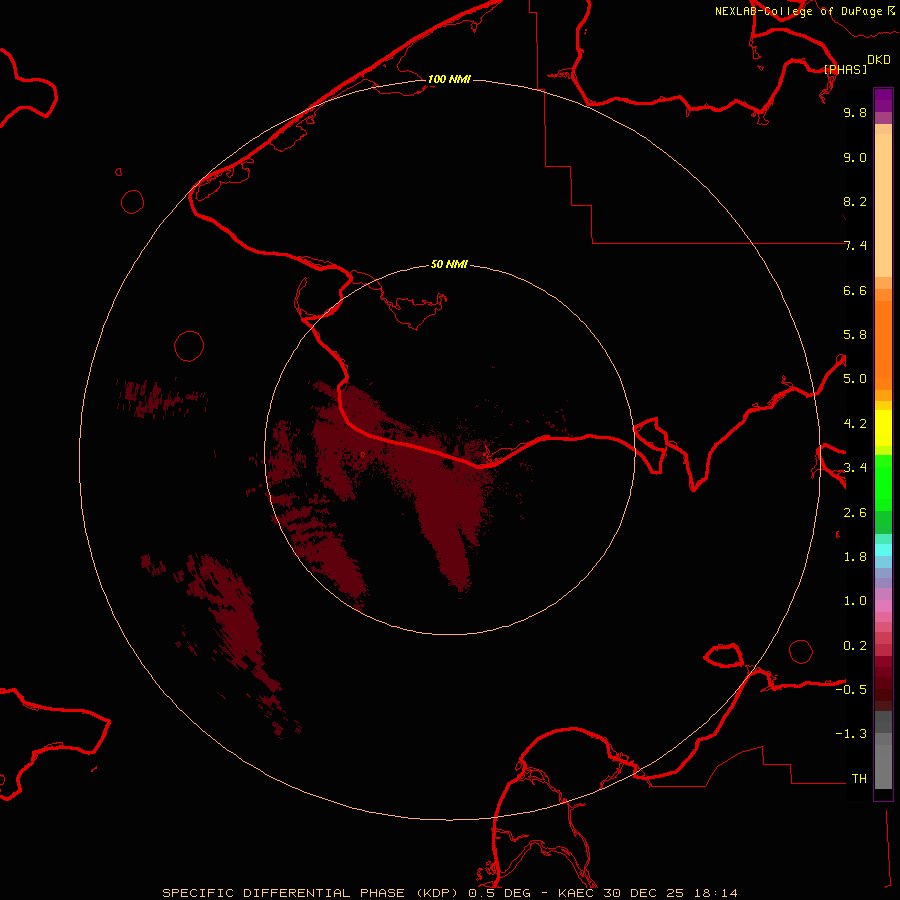
Task: Pick the cyan segment of the color bar
Action: (883, 550)
